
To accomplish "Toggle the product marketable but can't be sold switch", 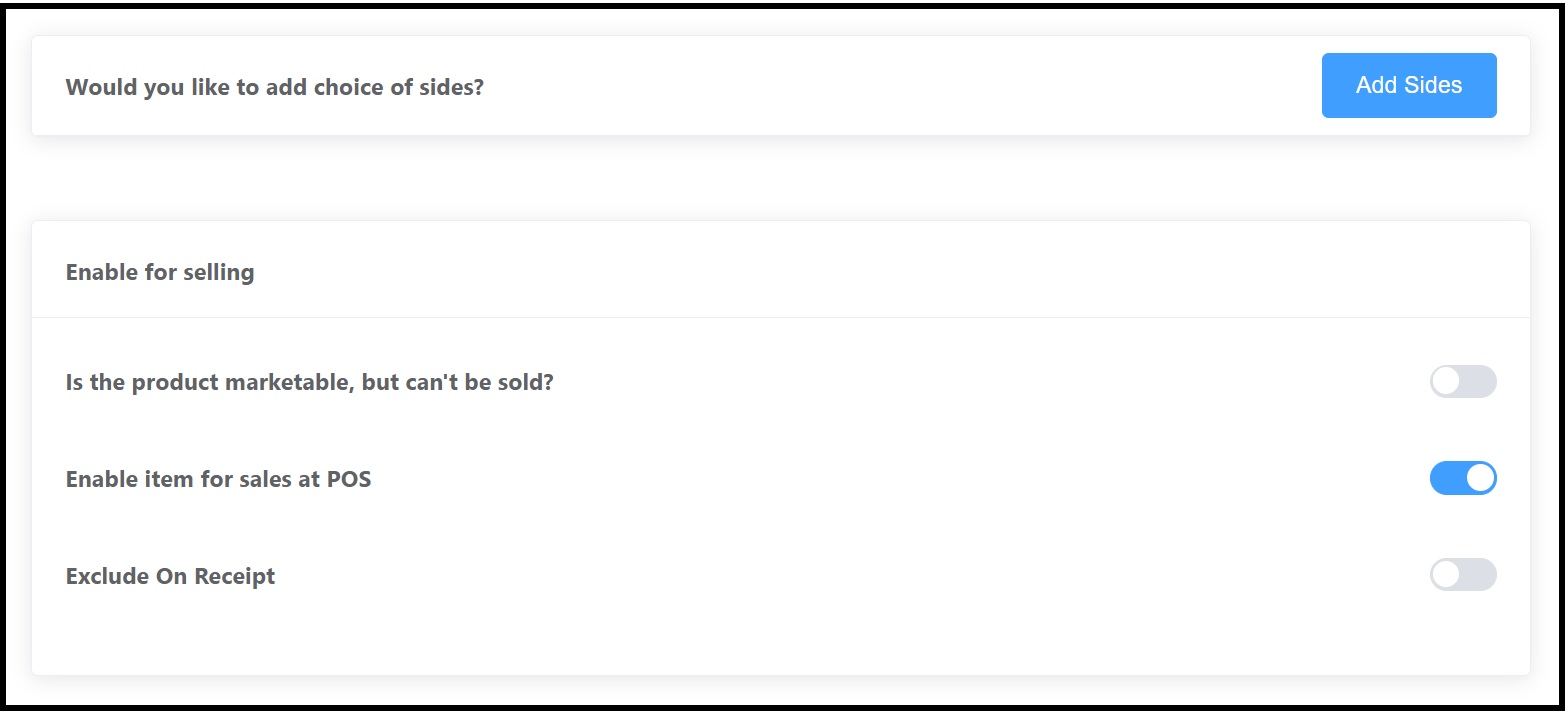I will click(x=1462, y=382).
